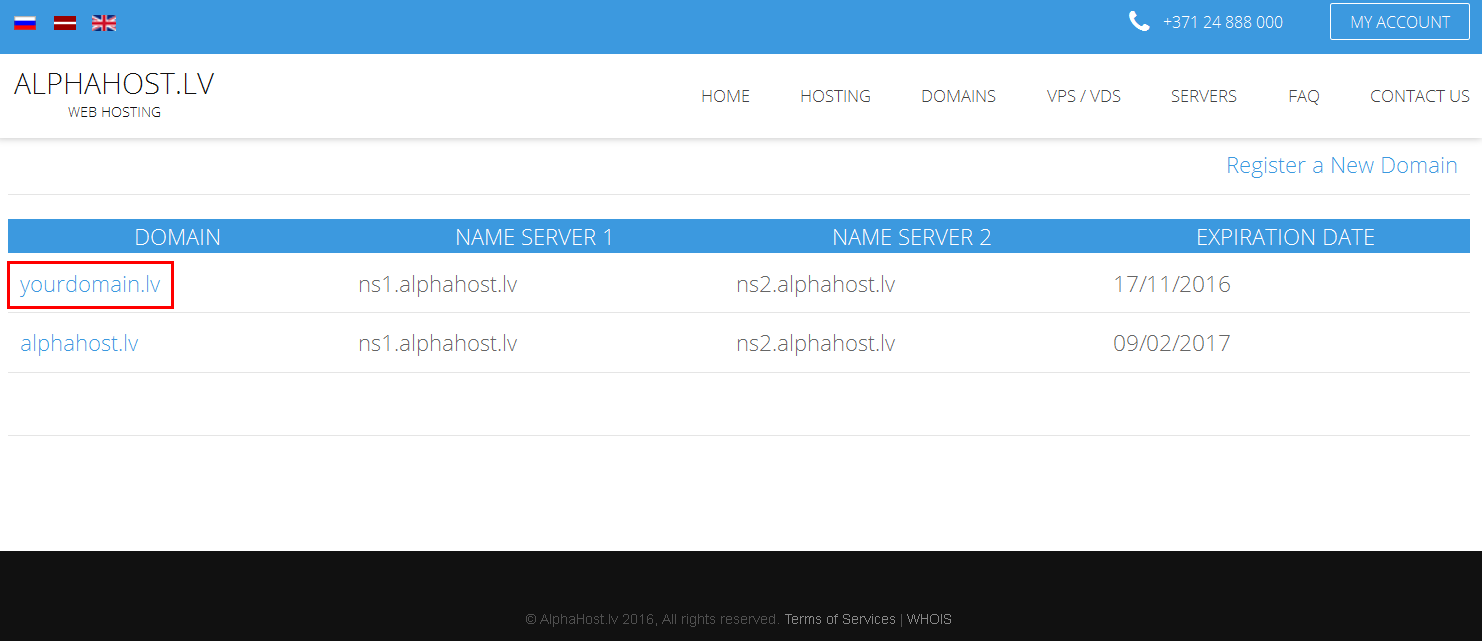Open Terms of Services footer link
The image size is (1482, 641).
[840, 619]
